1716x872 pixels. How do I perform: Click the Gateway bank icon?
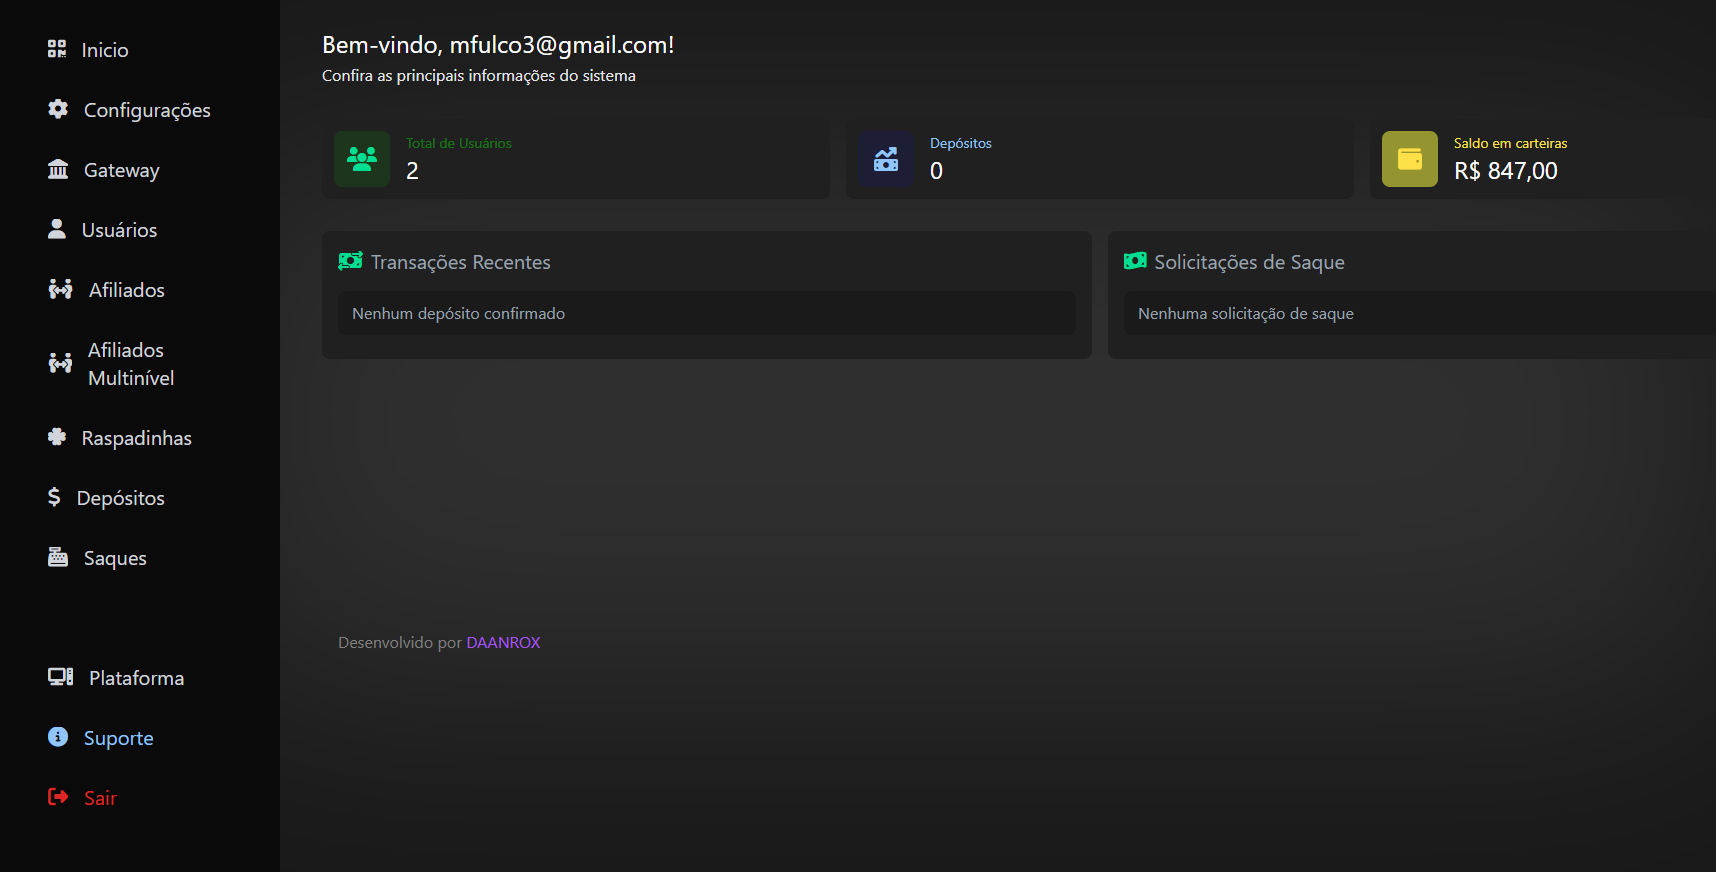pos(58,169)
